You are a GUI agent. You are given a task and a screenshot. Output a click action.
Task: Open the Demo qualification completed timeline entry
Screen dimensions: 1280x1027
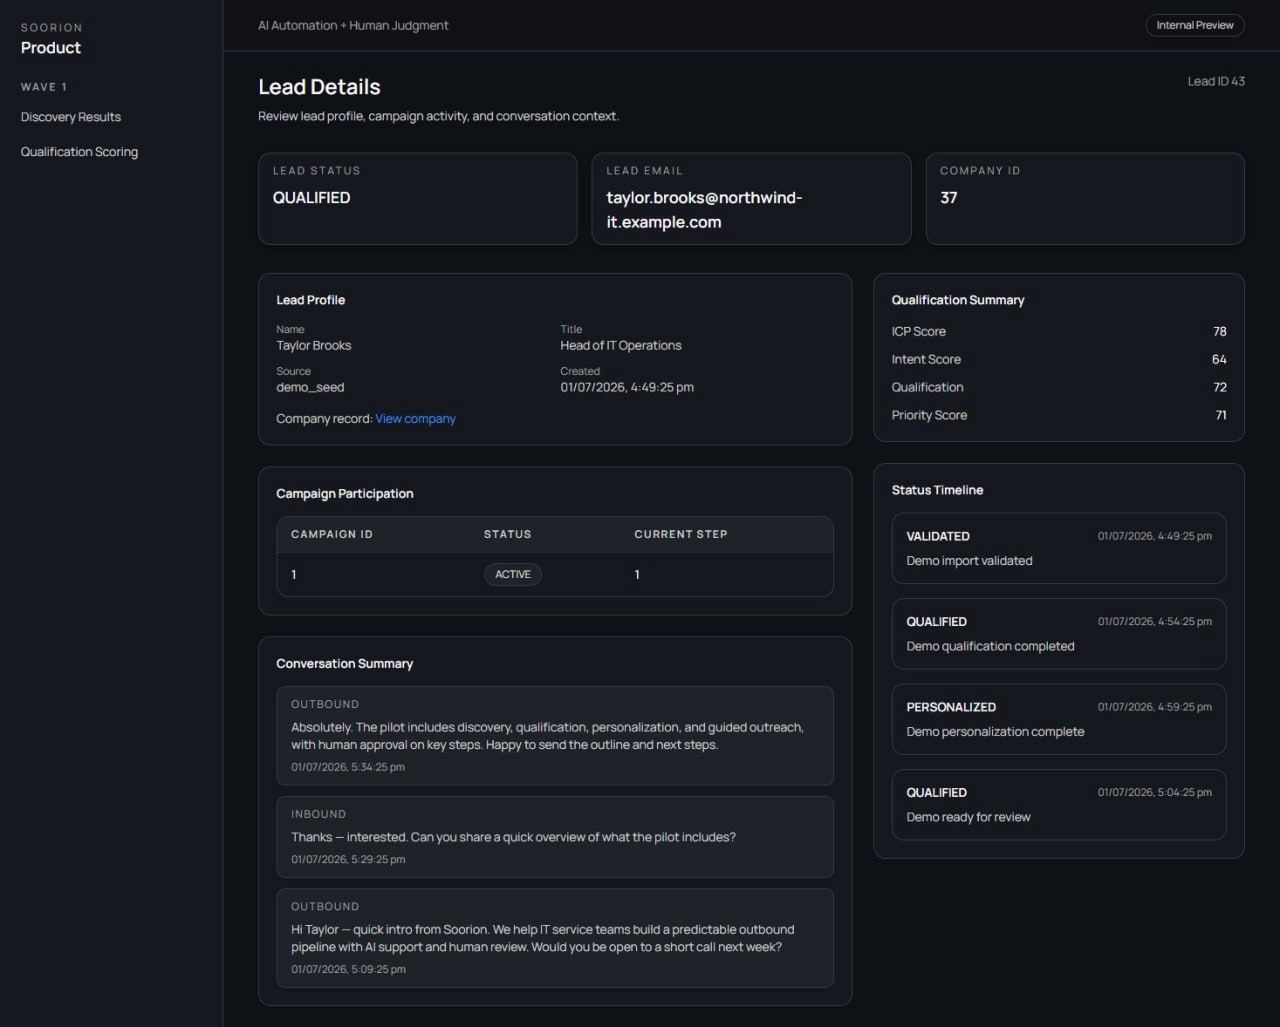tap(1059, 634)
